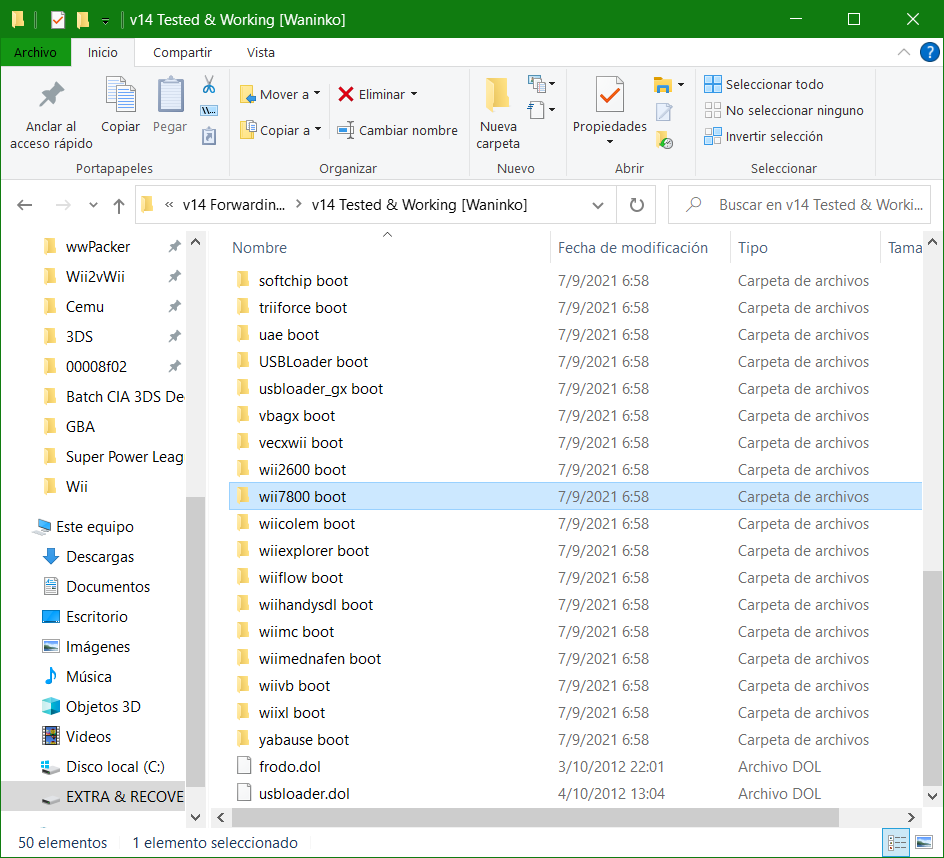Screen dimensions: 944x858
Task: Click navigation pane scroll down arrow
Action: coord(196,817)
